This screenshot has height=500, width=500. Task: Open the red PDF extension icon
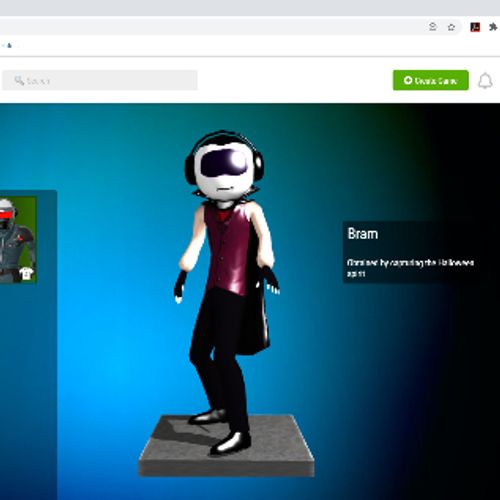475,27
